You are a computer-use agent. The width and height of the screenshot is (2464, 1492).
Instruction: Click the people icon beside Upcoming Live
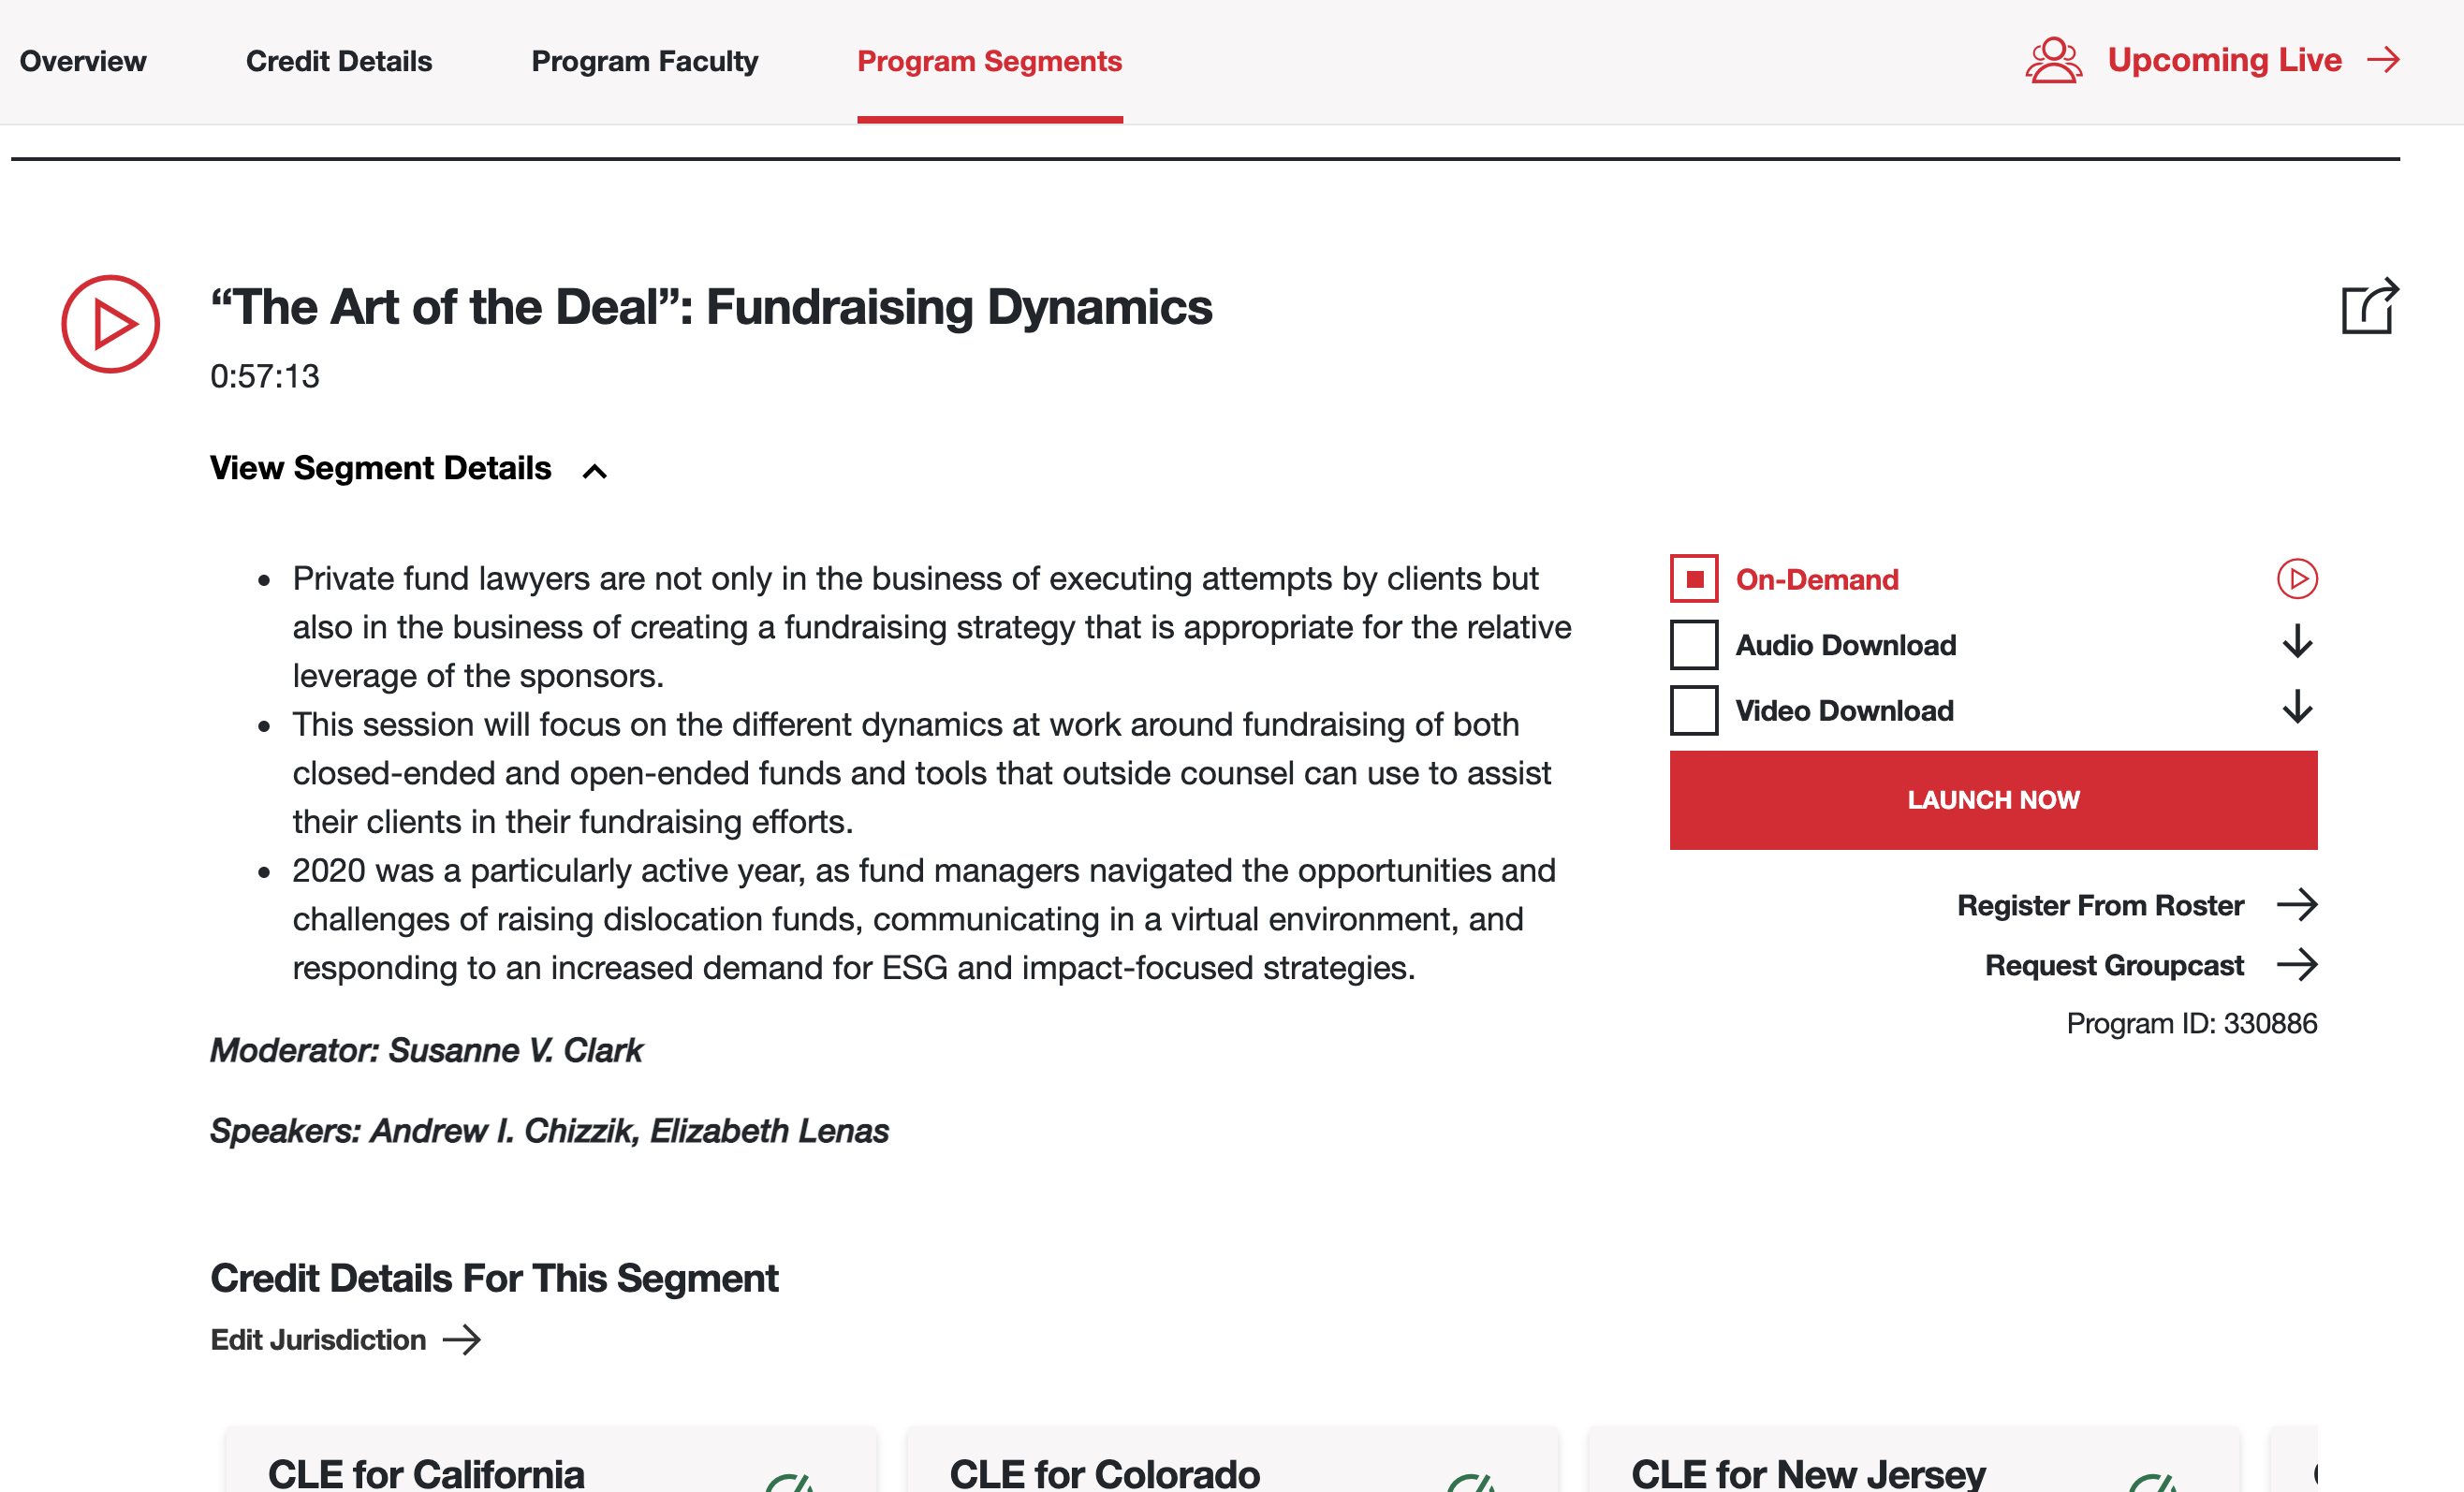coord(2053,61)
